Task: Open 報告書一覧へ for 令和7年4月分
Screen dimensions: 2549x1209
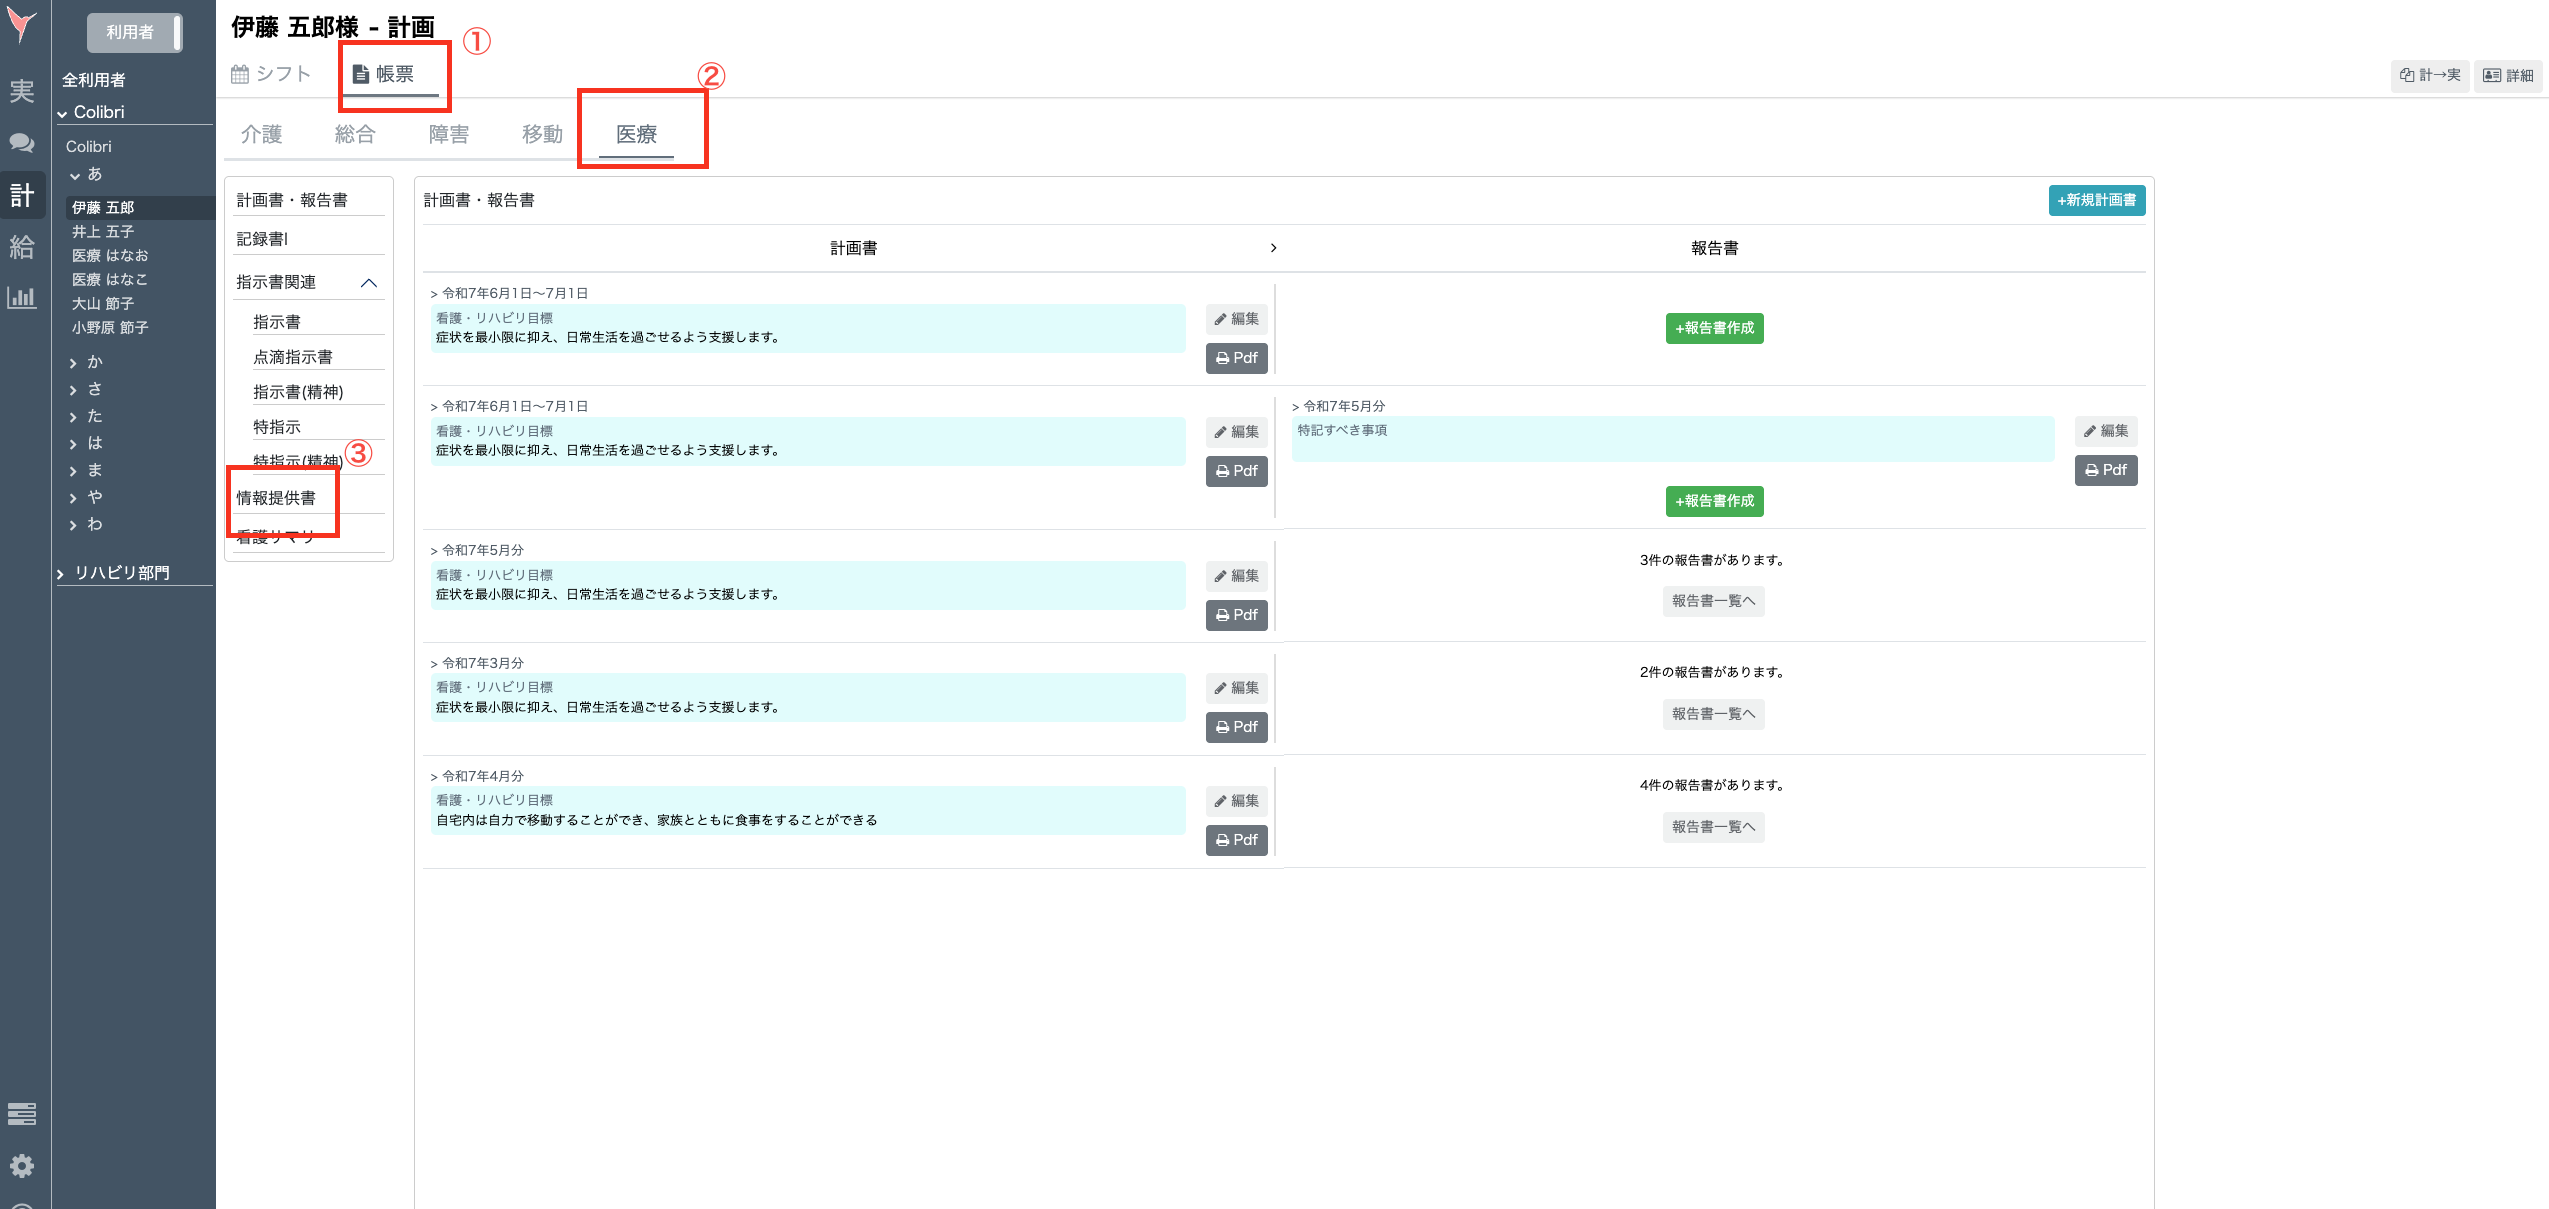Action: tap(1713, 827)
